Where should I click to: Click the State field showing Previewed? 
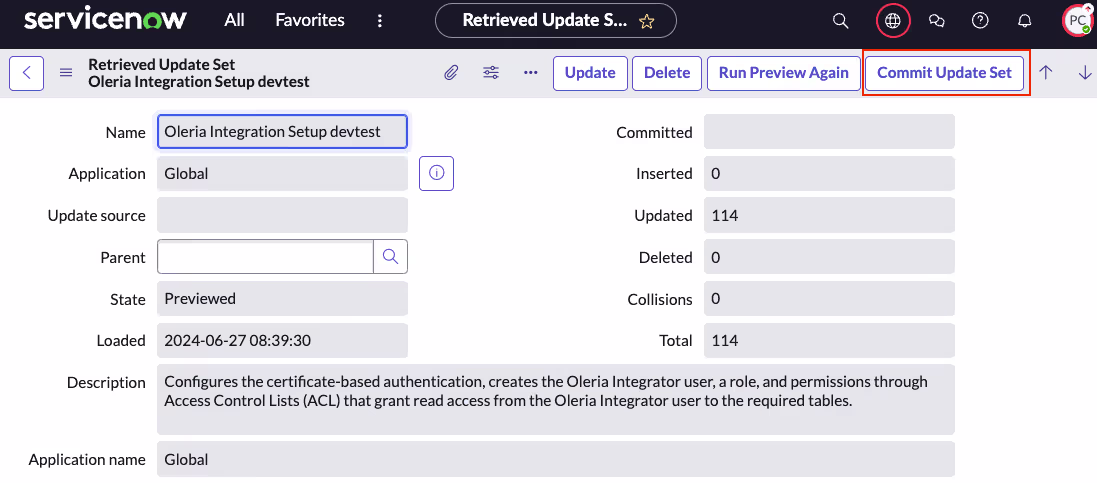(x=283, y=299)
